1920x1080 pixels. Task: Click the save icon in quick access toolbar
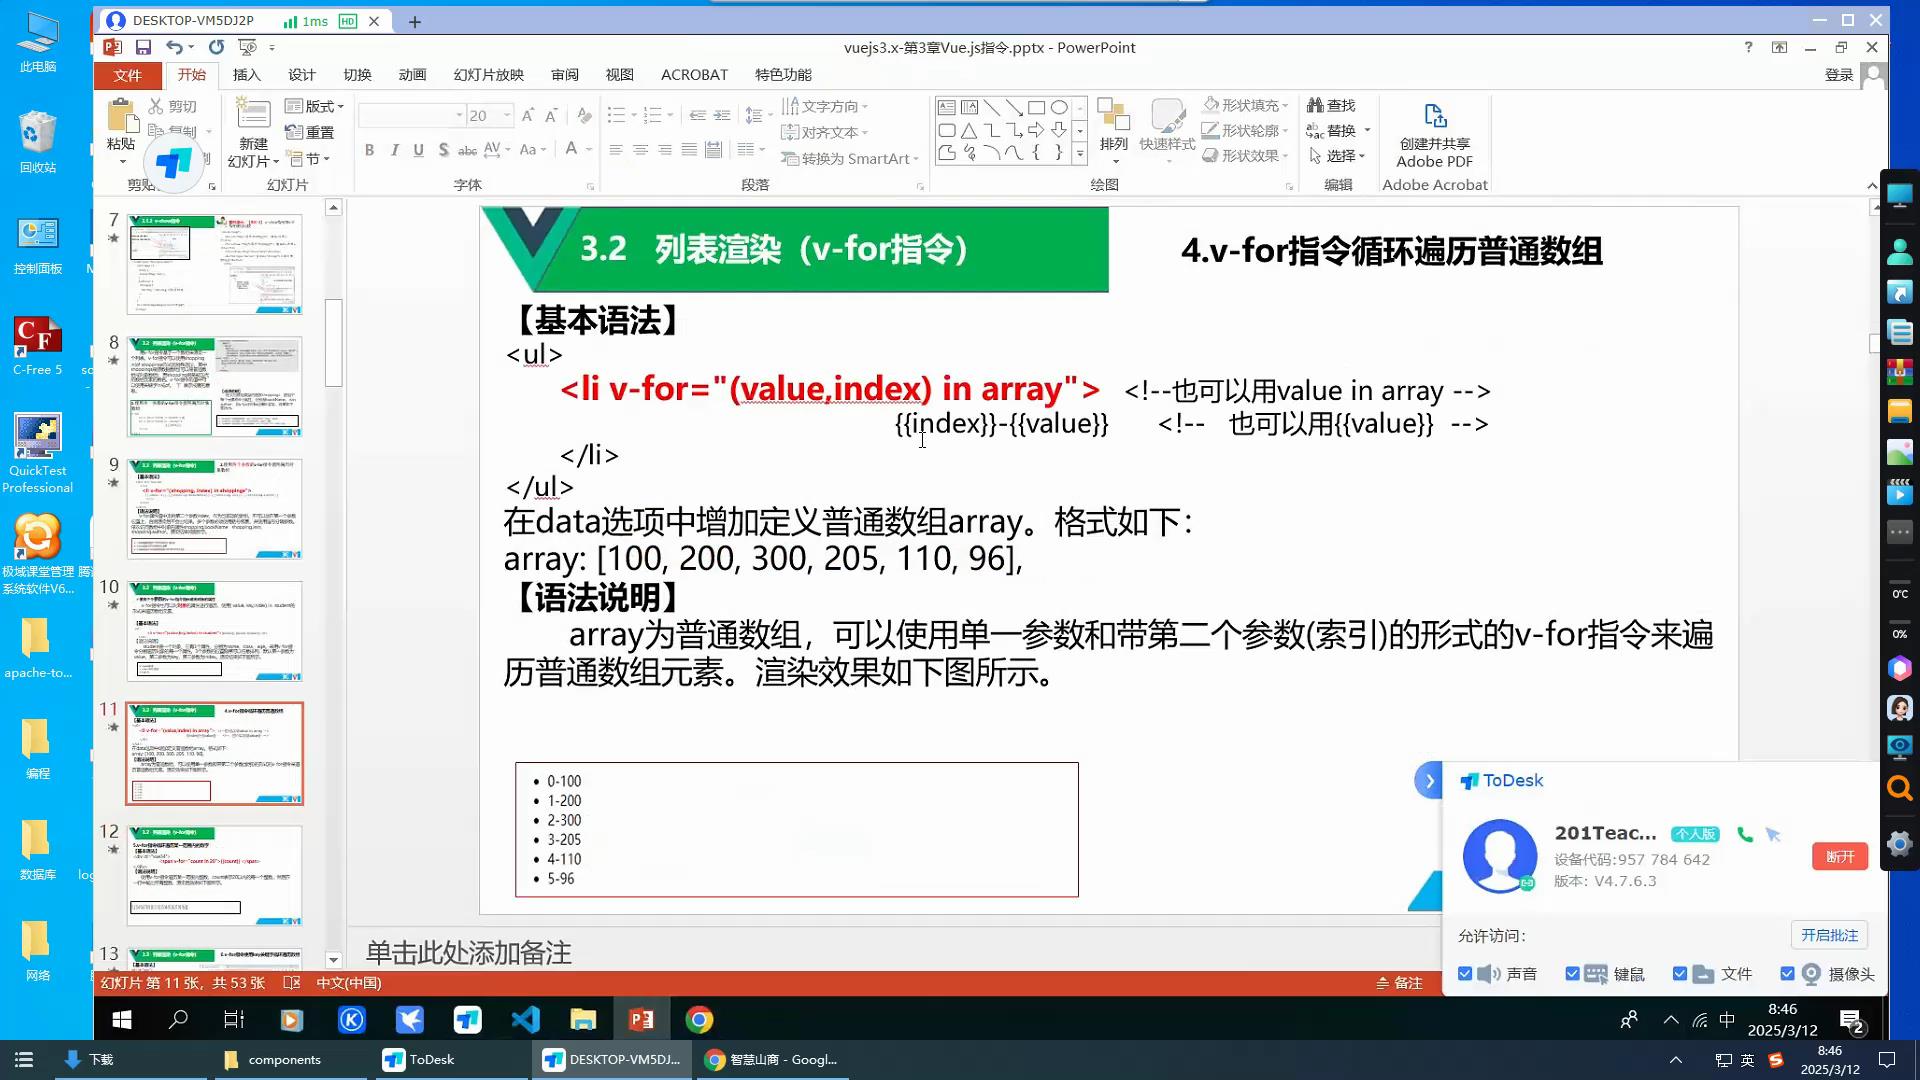(x=143, y=47)
